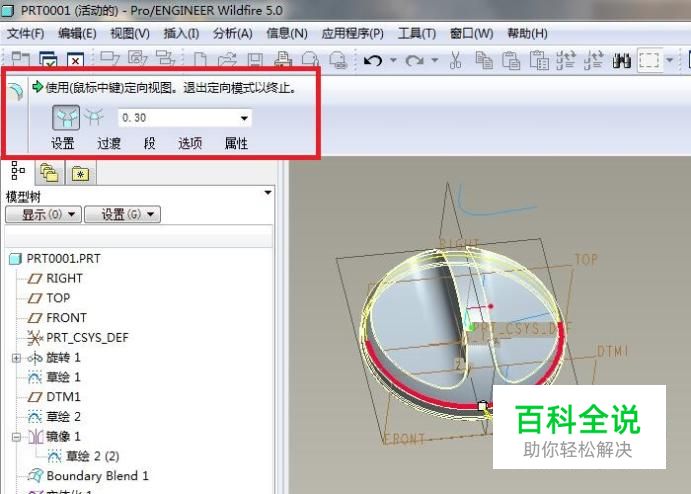The height and width of the screenshot is (494, 691).
Task: Open the 段 panel in round dashboard
Action: tap(149, 143)
